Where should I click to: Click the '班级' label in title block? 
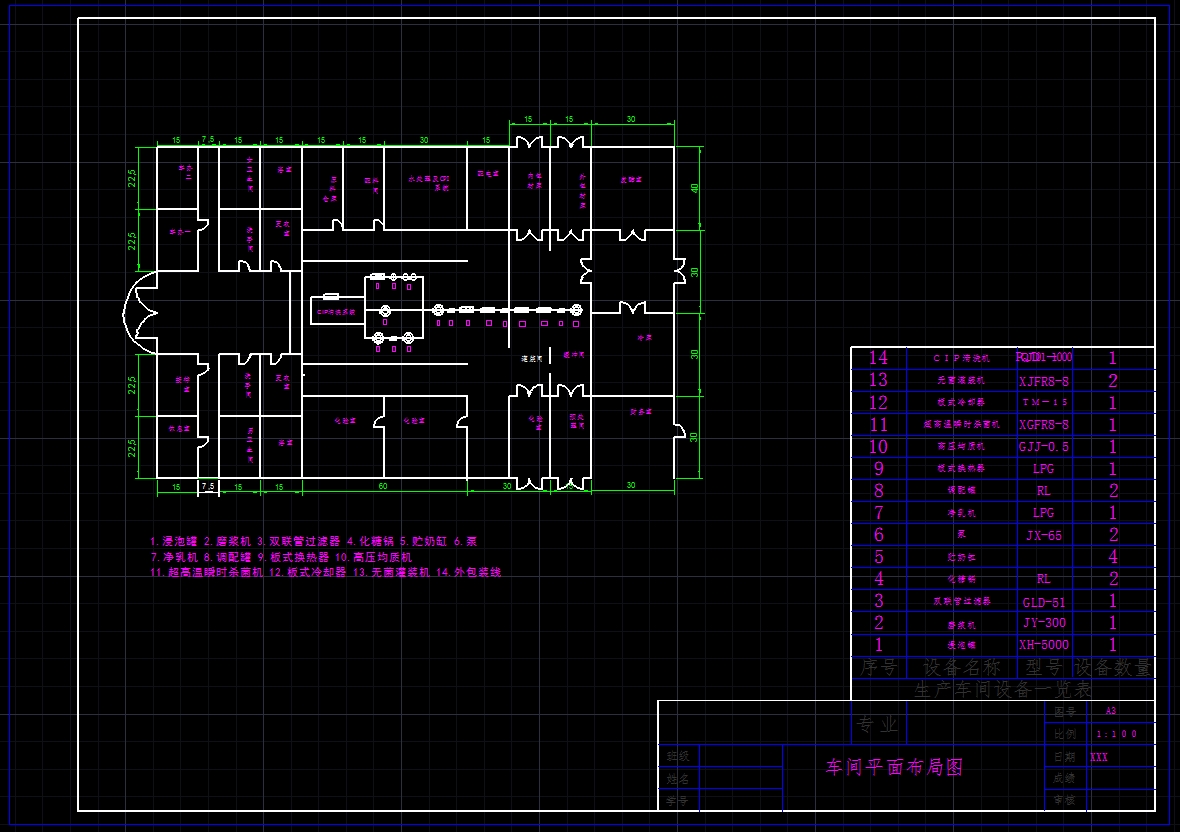[x=678, y=756]
